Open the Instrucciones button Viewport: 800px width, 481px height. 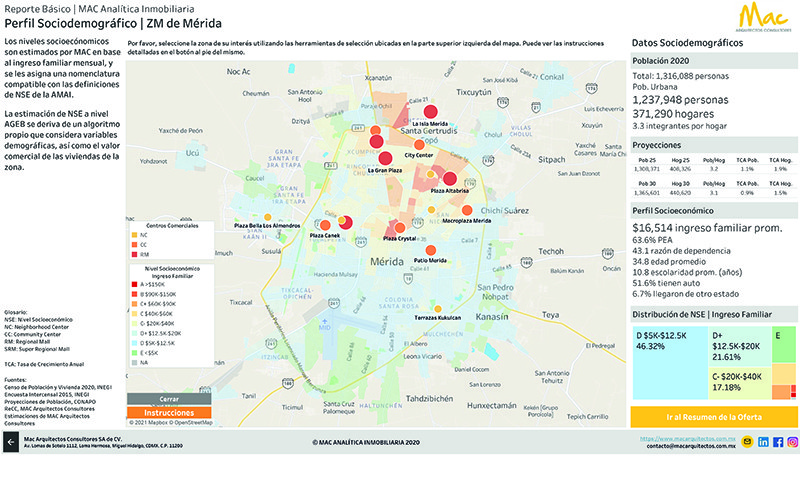(x=168, y=412)
